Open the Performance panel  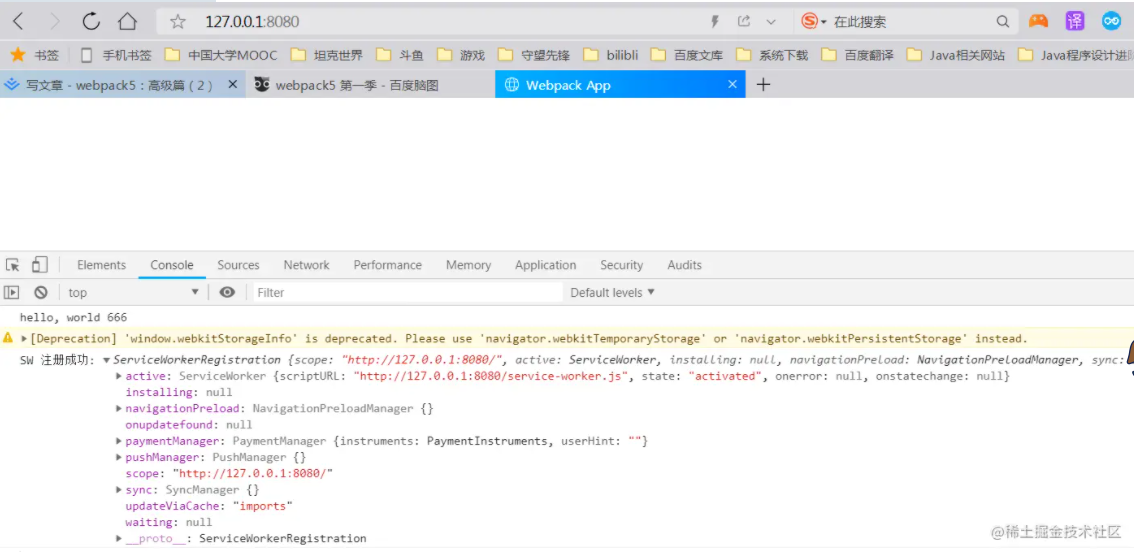388,265
